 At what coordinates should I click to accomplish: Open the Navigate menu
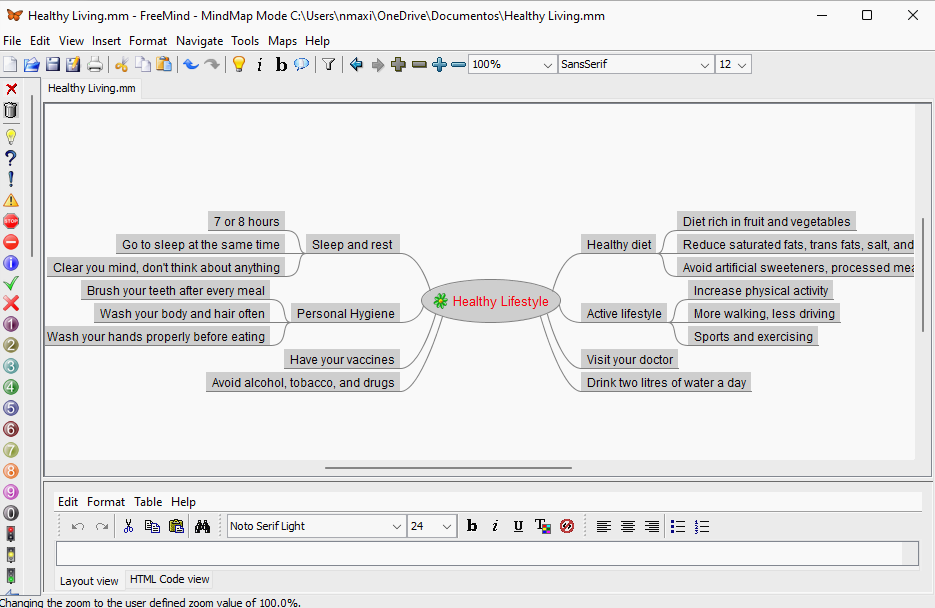click(x=200, y=41)
